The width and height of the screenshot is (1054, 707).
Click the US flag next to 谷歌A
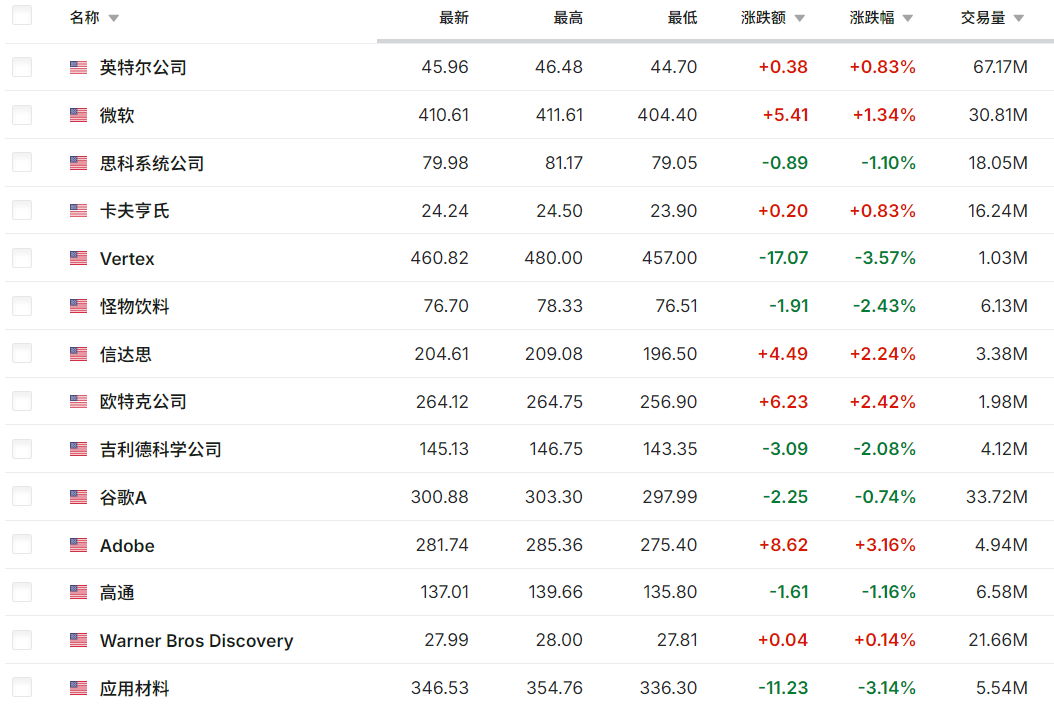[78, 497]
